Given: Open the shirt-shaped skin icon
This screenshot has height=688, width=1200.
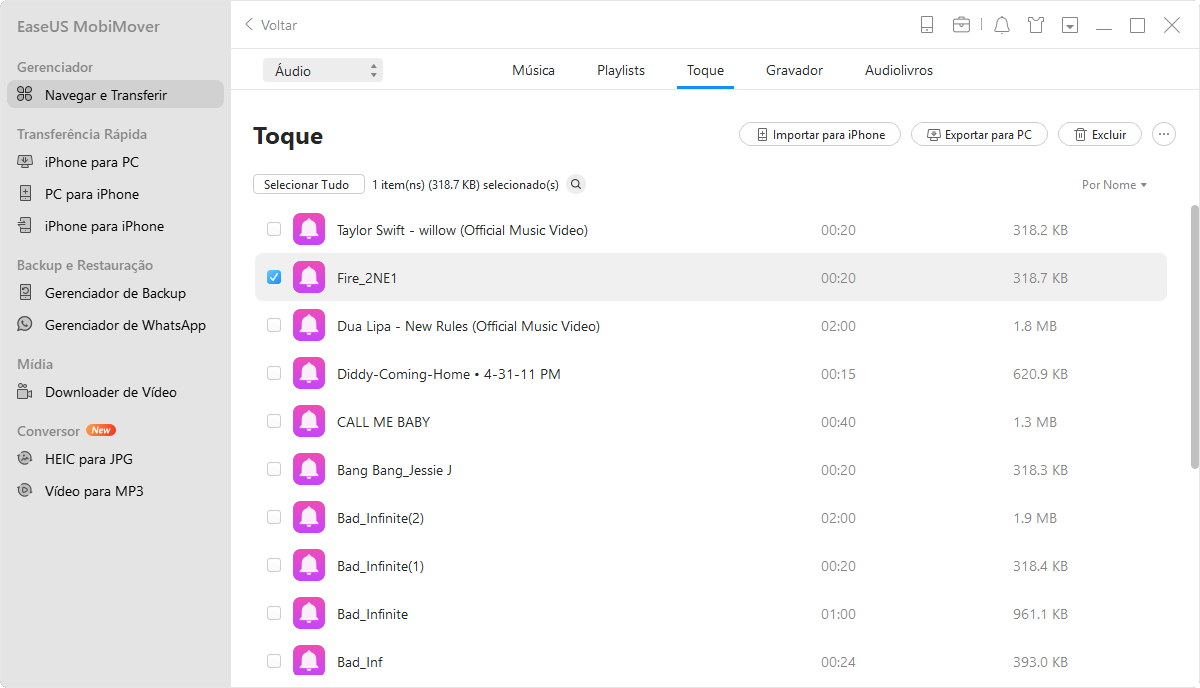Looking at the screenshot, I should click(1036, 25).
